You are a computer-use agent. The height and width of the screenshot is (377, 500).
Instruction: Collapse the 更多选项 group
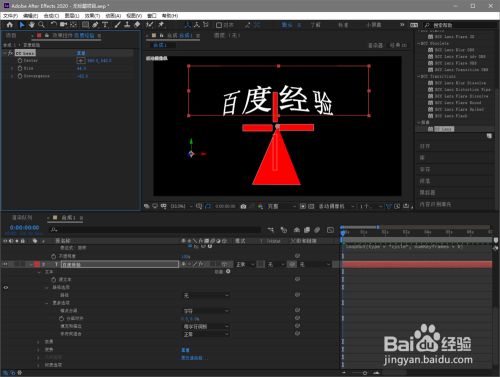coord(47,303)
